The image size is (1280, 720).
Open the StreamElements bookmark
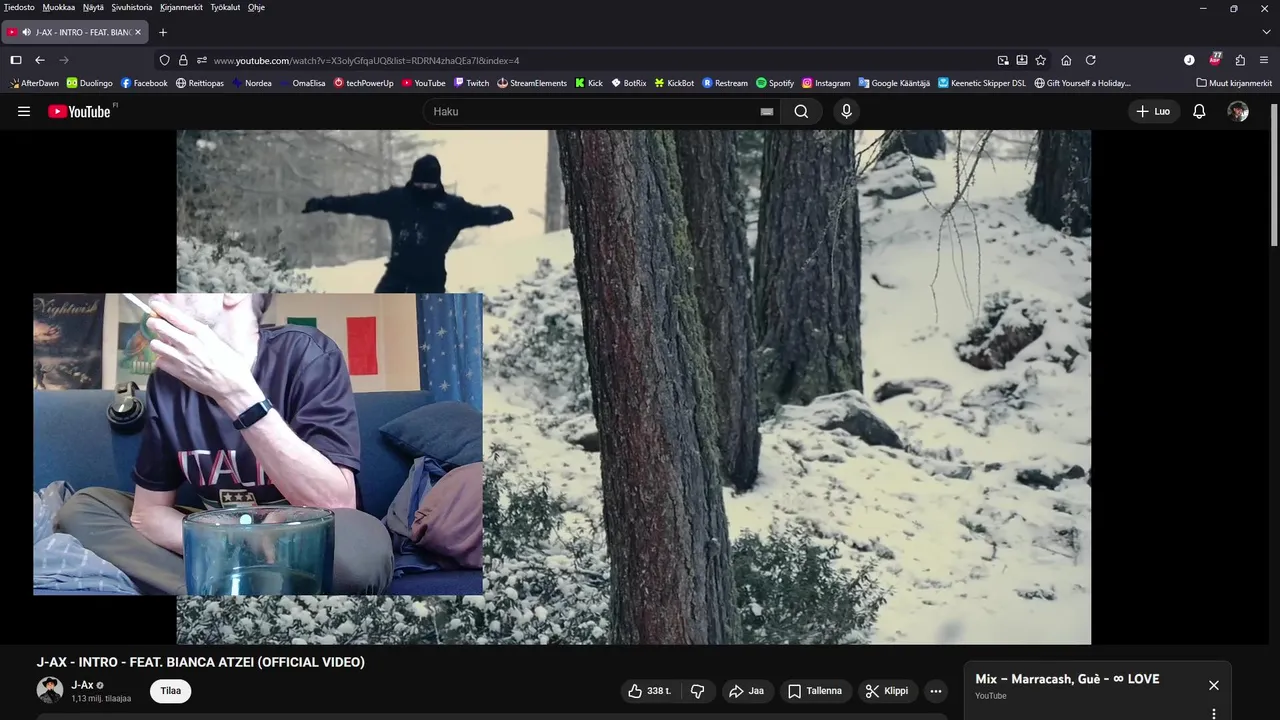click(532, 83)
